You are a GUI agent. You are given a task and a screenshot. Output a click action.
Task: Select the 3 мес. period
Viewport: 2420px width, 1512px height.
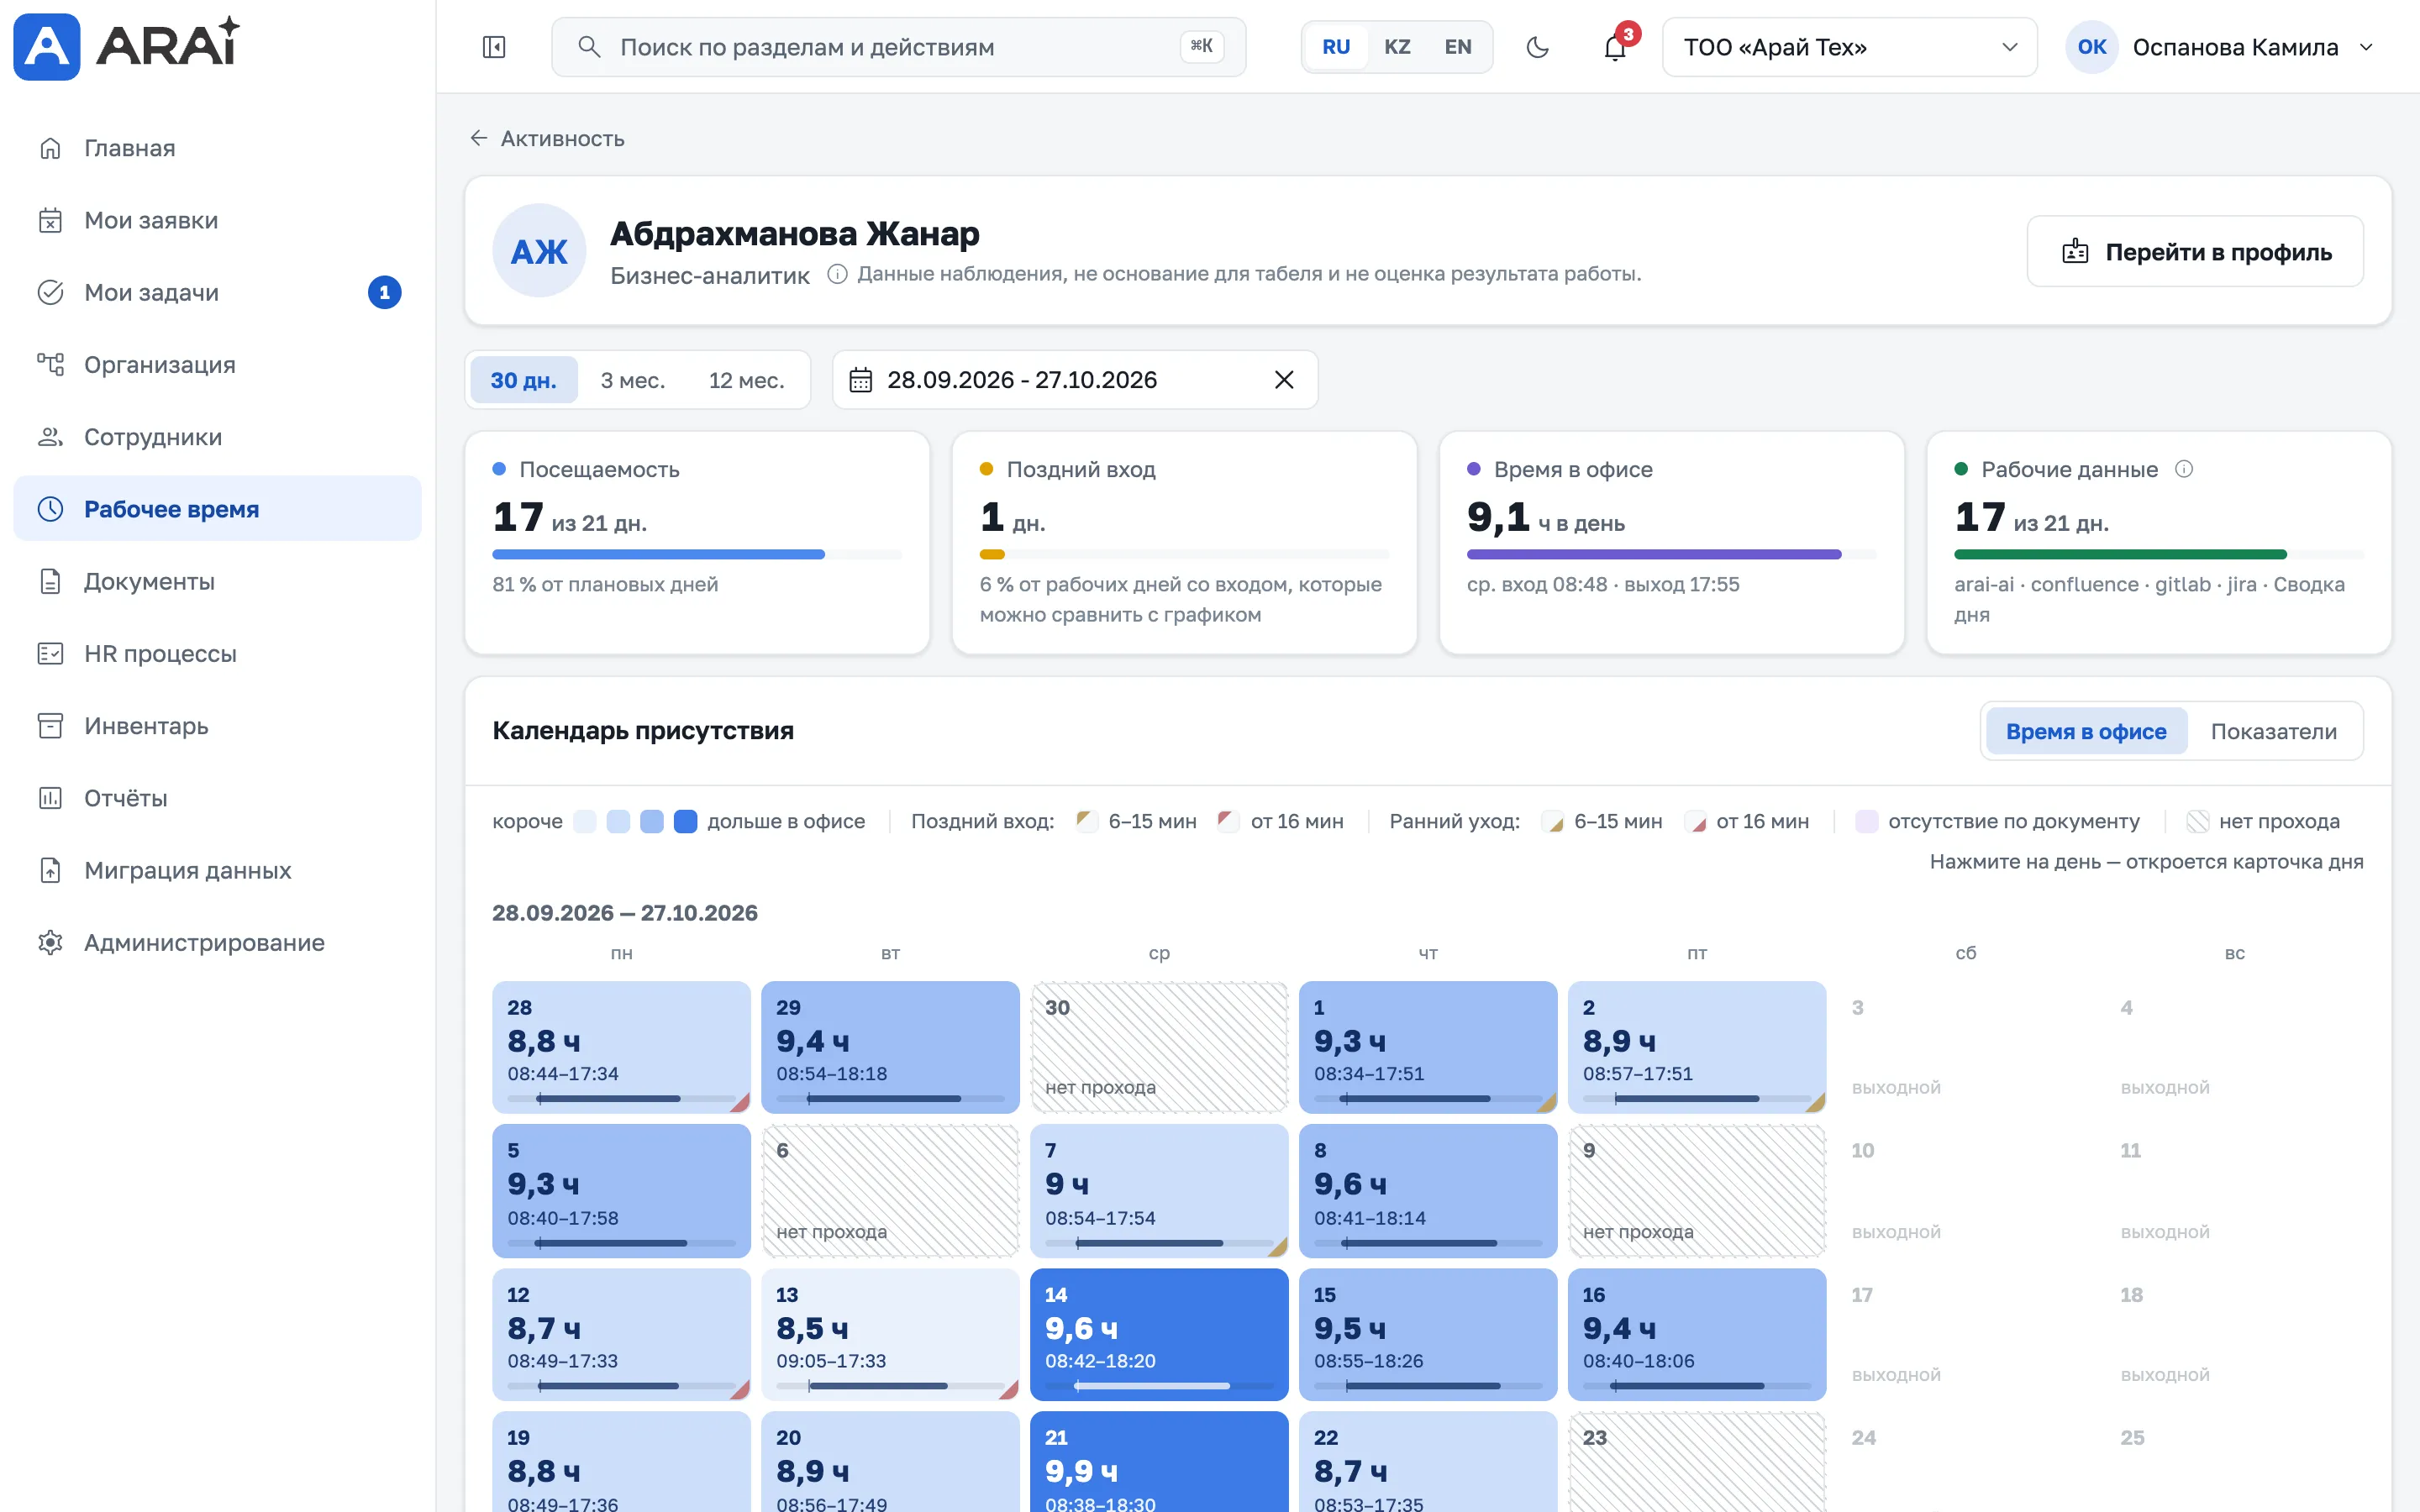tap(632, 380)
